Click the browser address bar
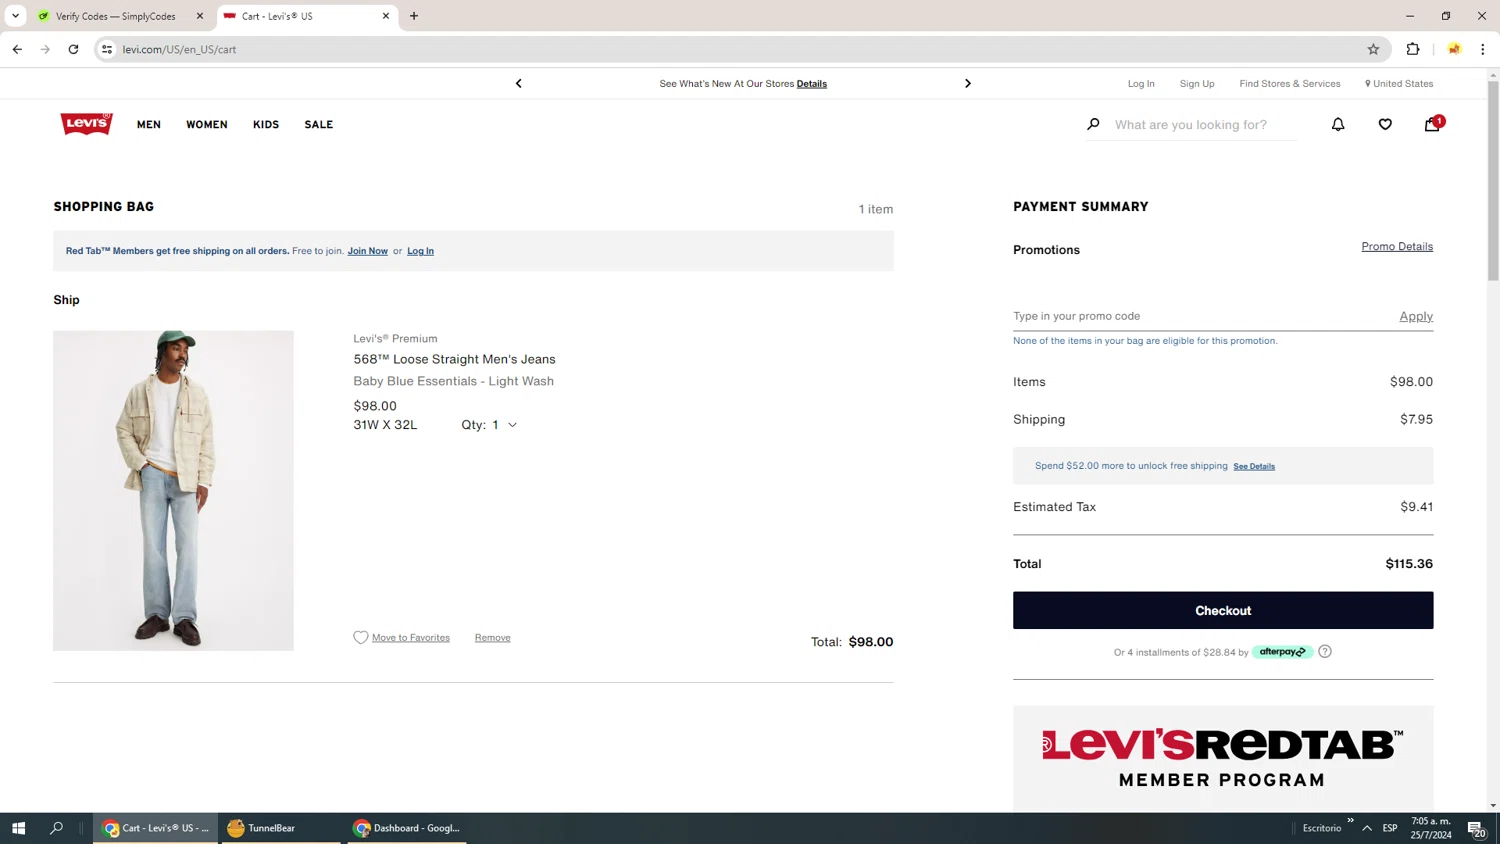 740,49
